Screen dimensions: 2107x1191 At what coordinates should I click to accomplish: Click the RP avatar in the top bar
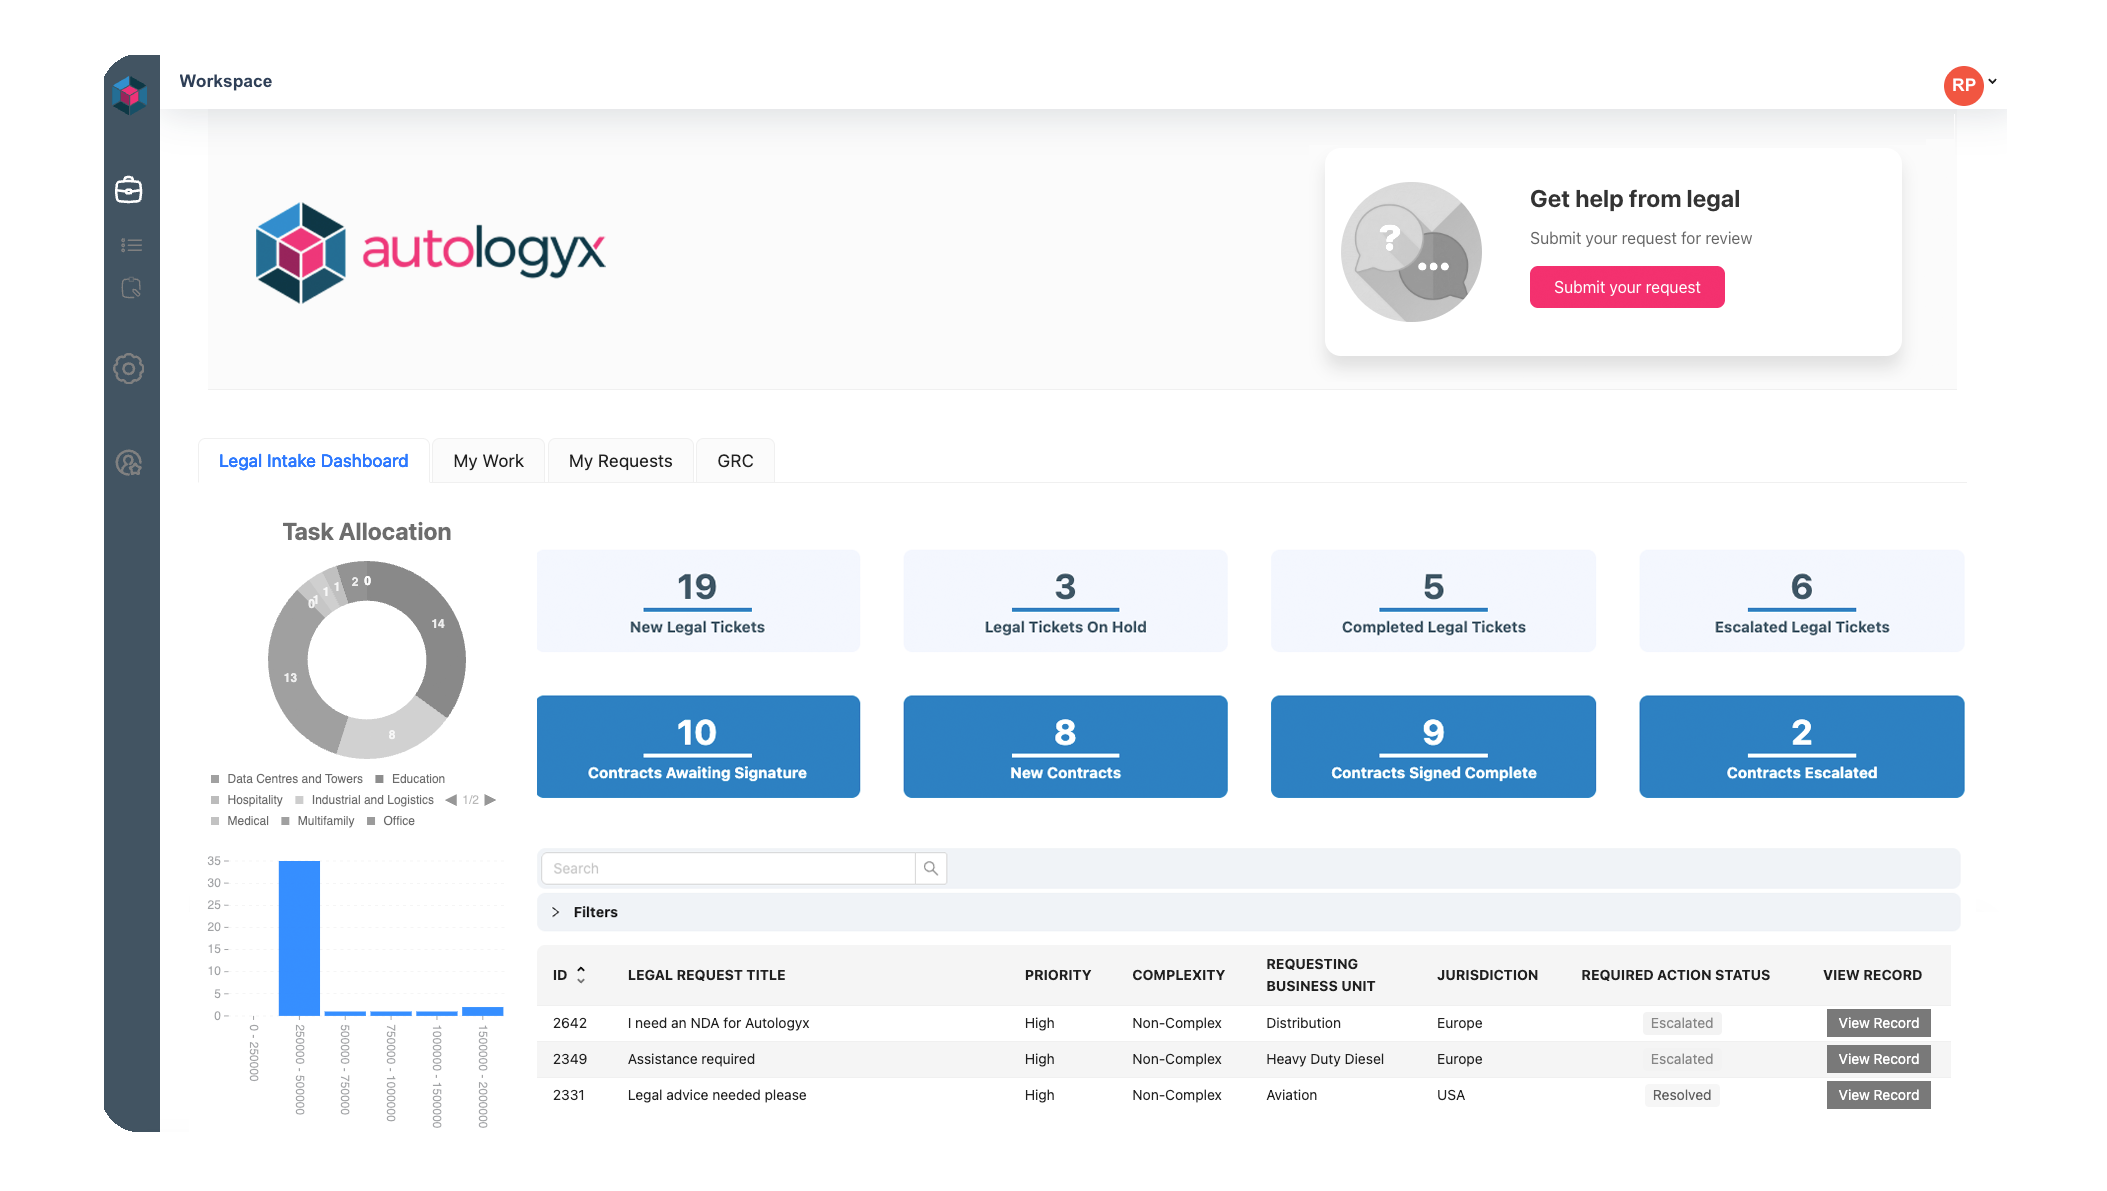coord(1962,85)
